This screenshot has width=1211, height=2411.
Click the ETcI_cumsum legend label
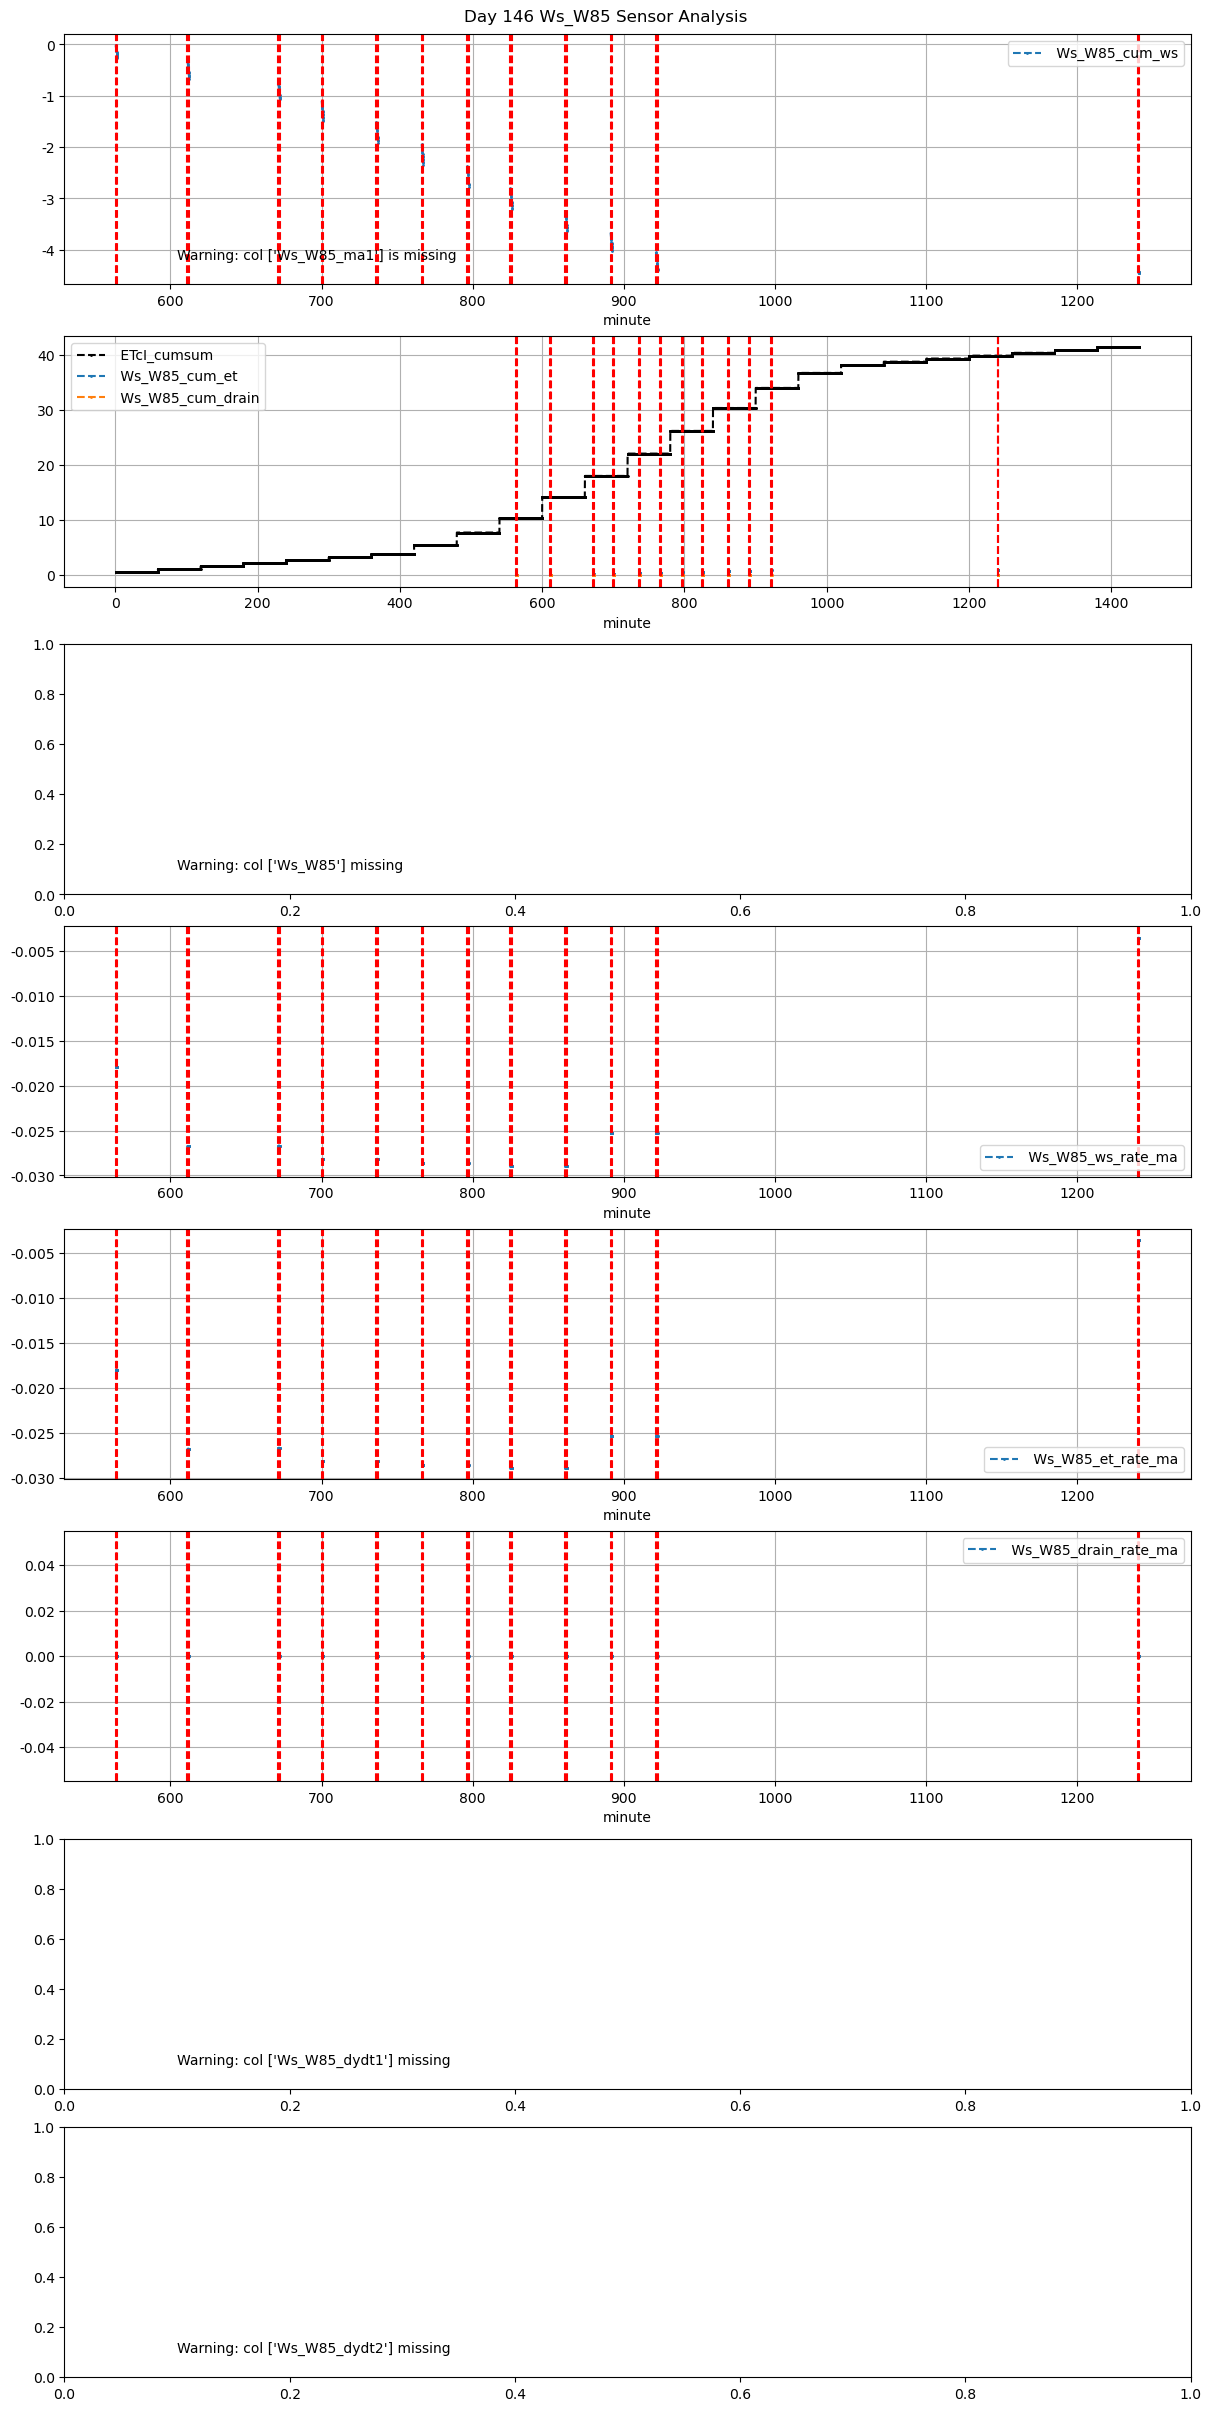coord(166,355)
